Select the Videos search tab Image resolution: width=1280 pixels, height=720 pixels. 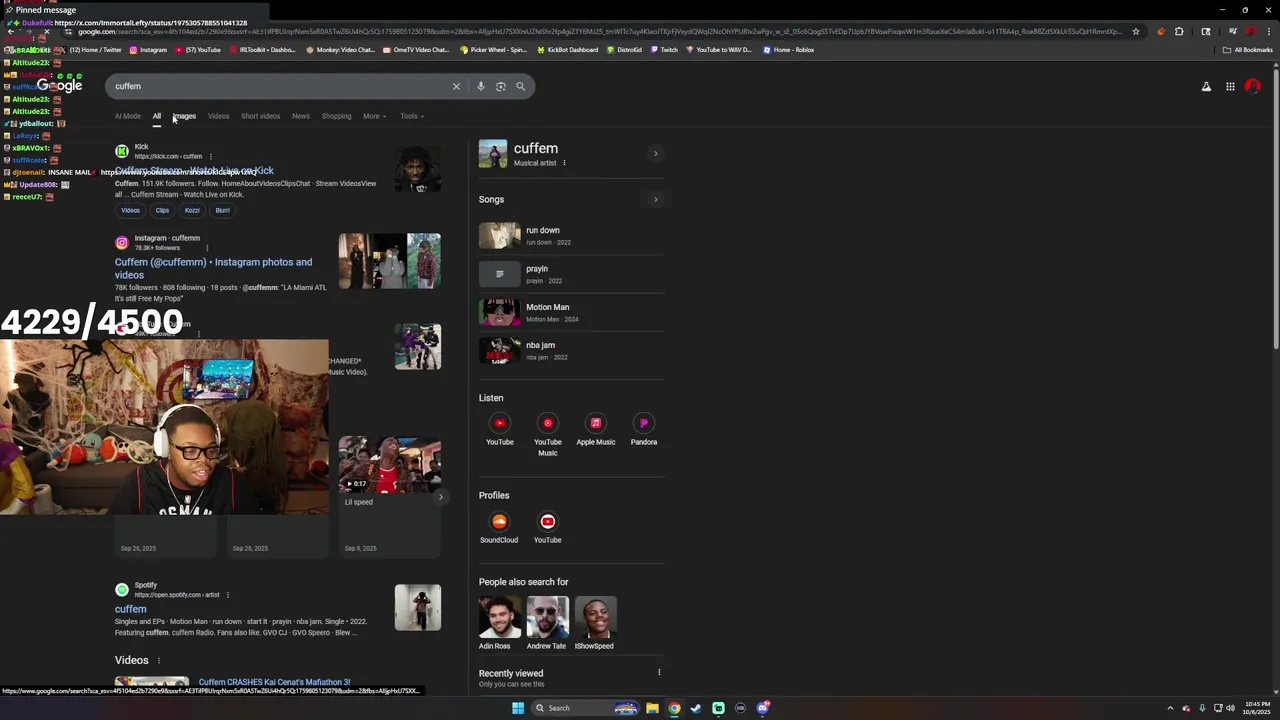(x=218, y=116)
